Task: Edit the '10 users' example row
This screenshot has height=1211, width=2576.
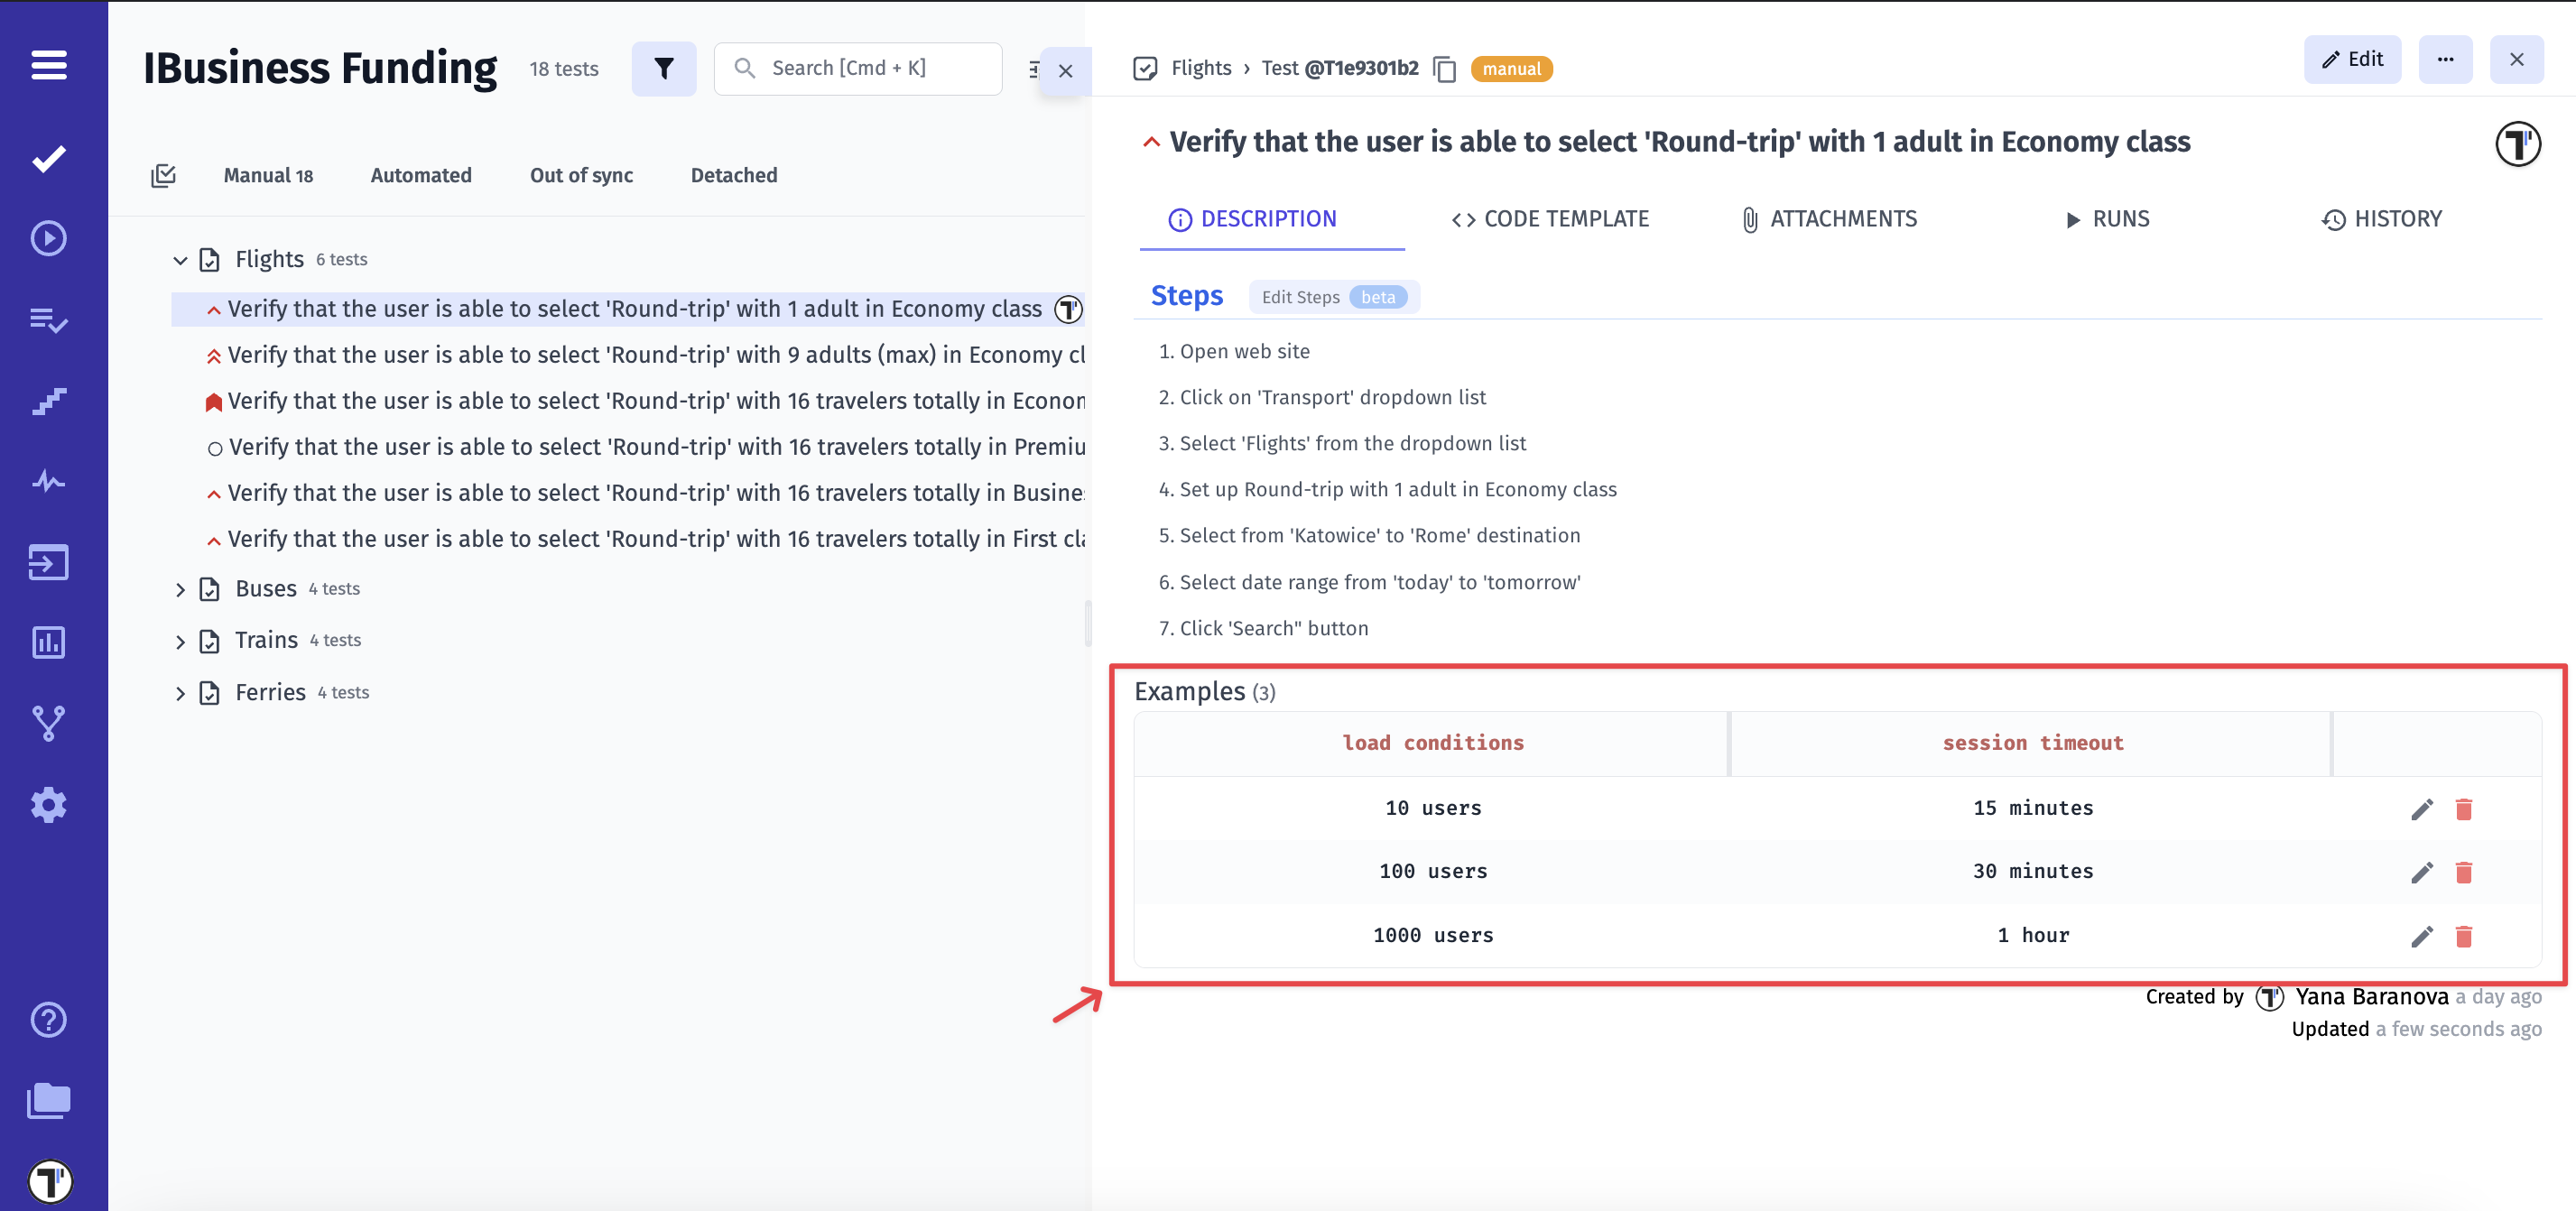Action: tap(2421, 809)
